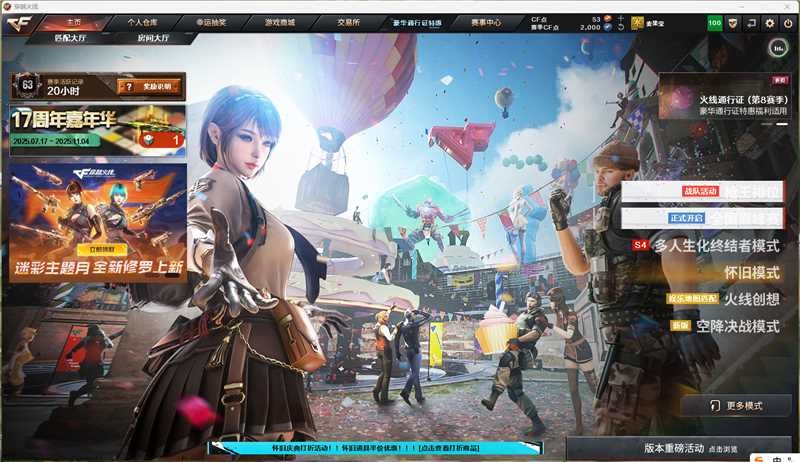This screenshot has width=800, height=462.
Task: Open the 幸运抽奖 lucky draw tab
Action: 211,22
